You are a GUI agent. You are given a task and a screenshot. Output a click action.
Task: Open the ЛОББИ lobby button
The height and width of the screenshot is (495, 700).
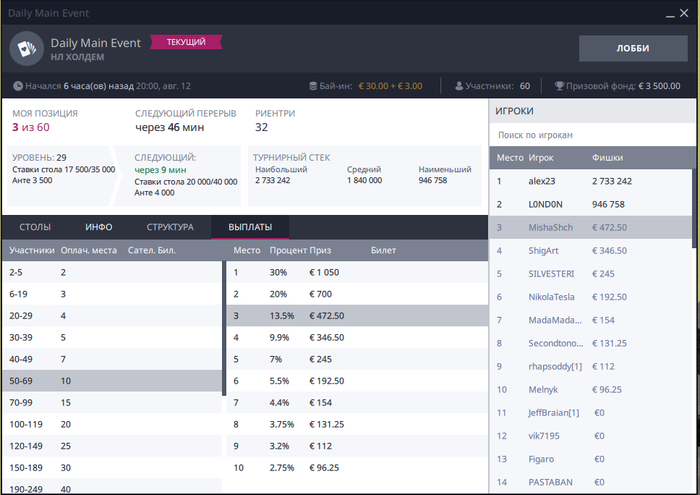point(633,48)
